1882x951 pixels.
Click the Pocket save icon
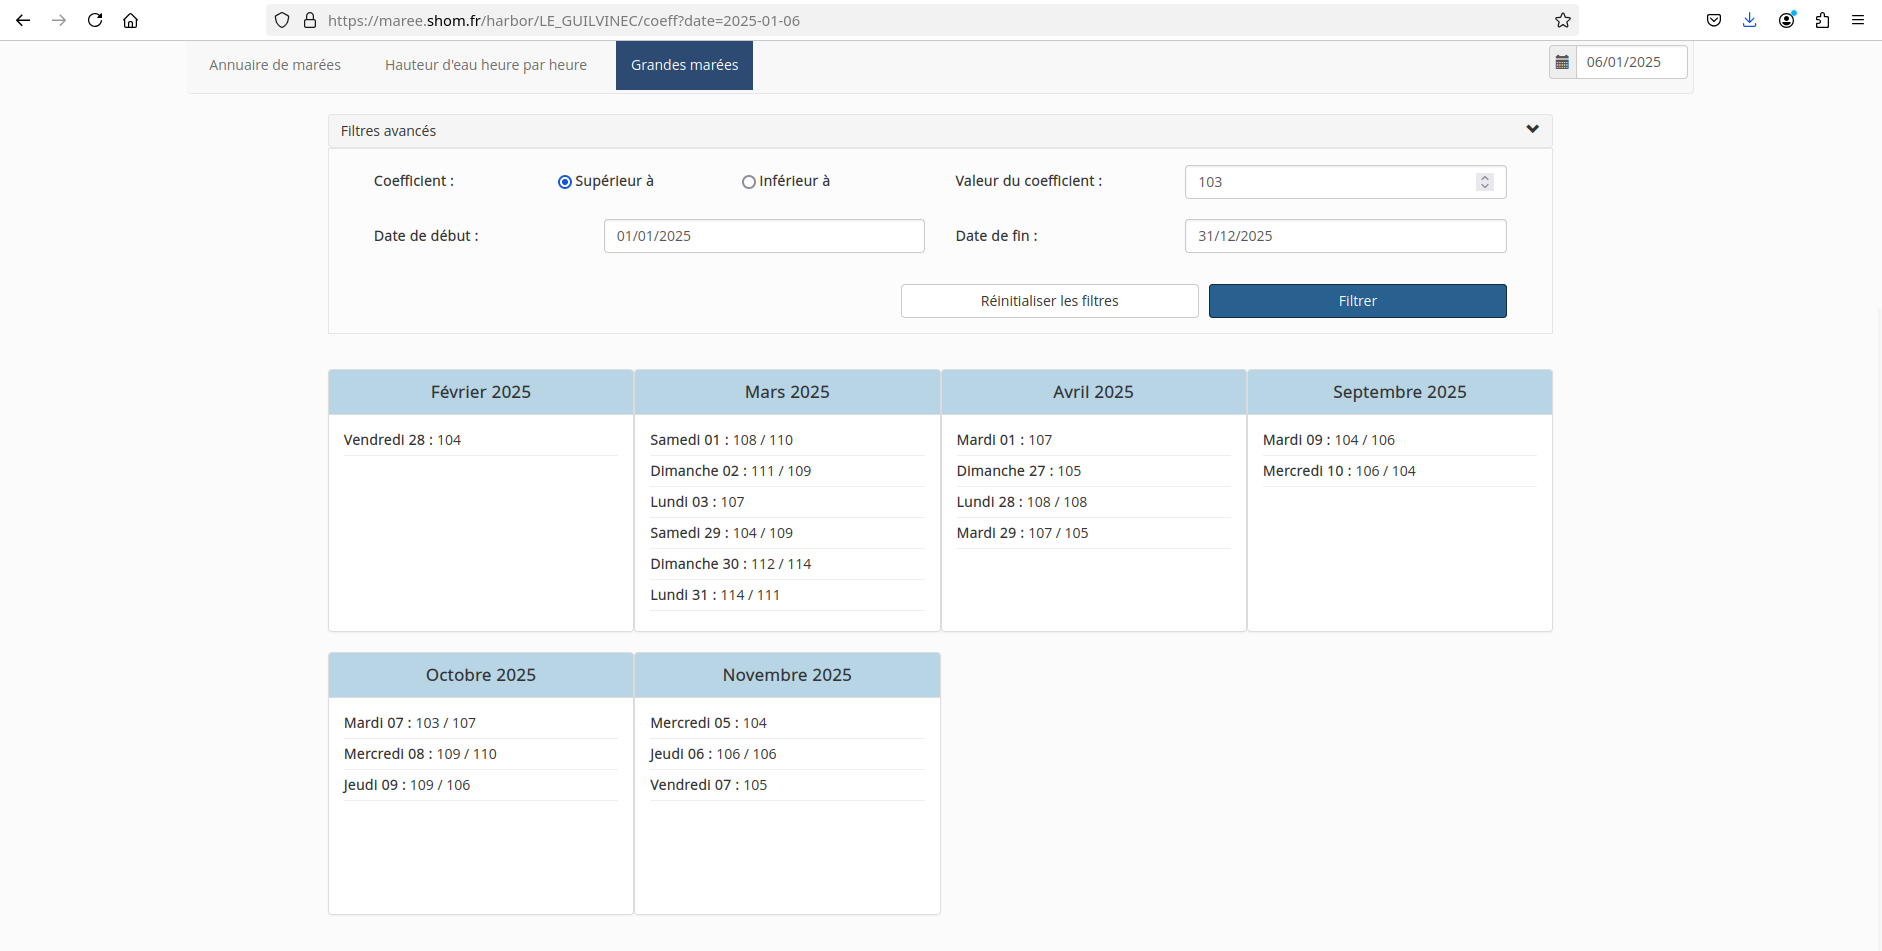coord(1714,20)
